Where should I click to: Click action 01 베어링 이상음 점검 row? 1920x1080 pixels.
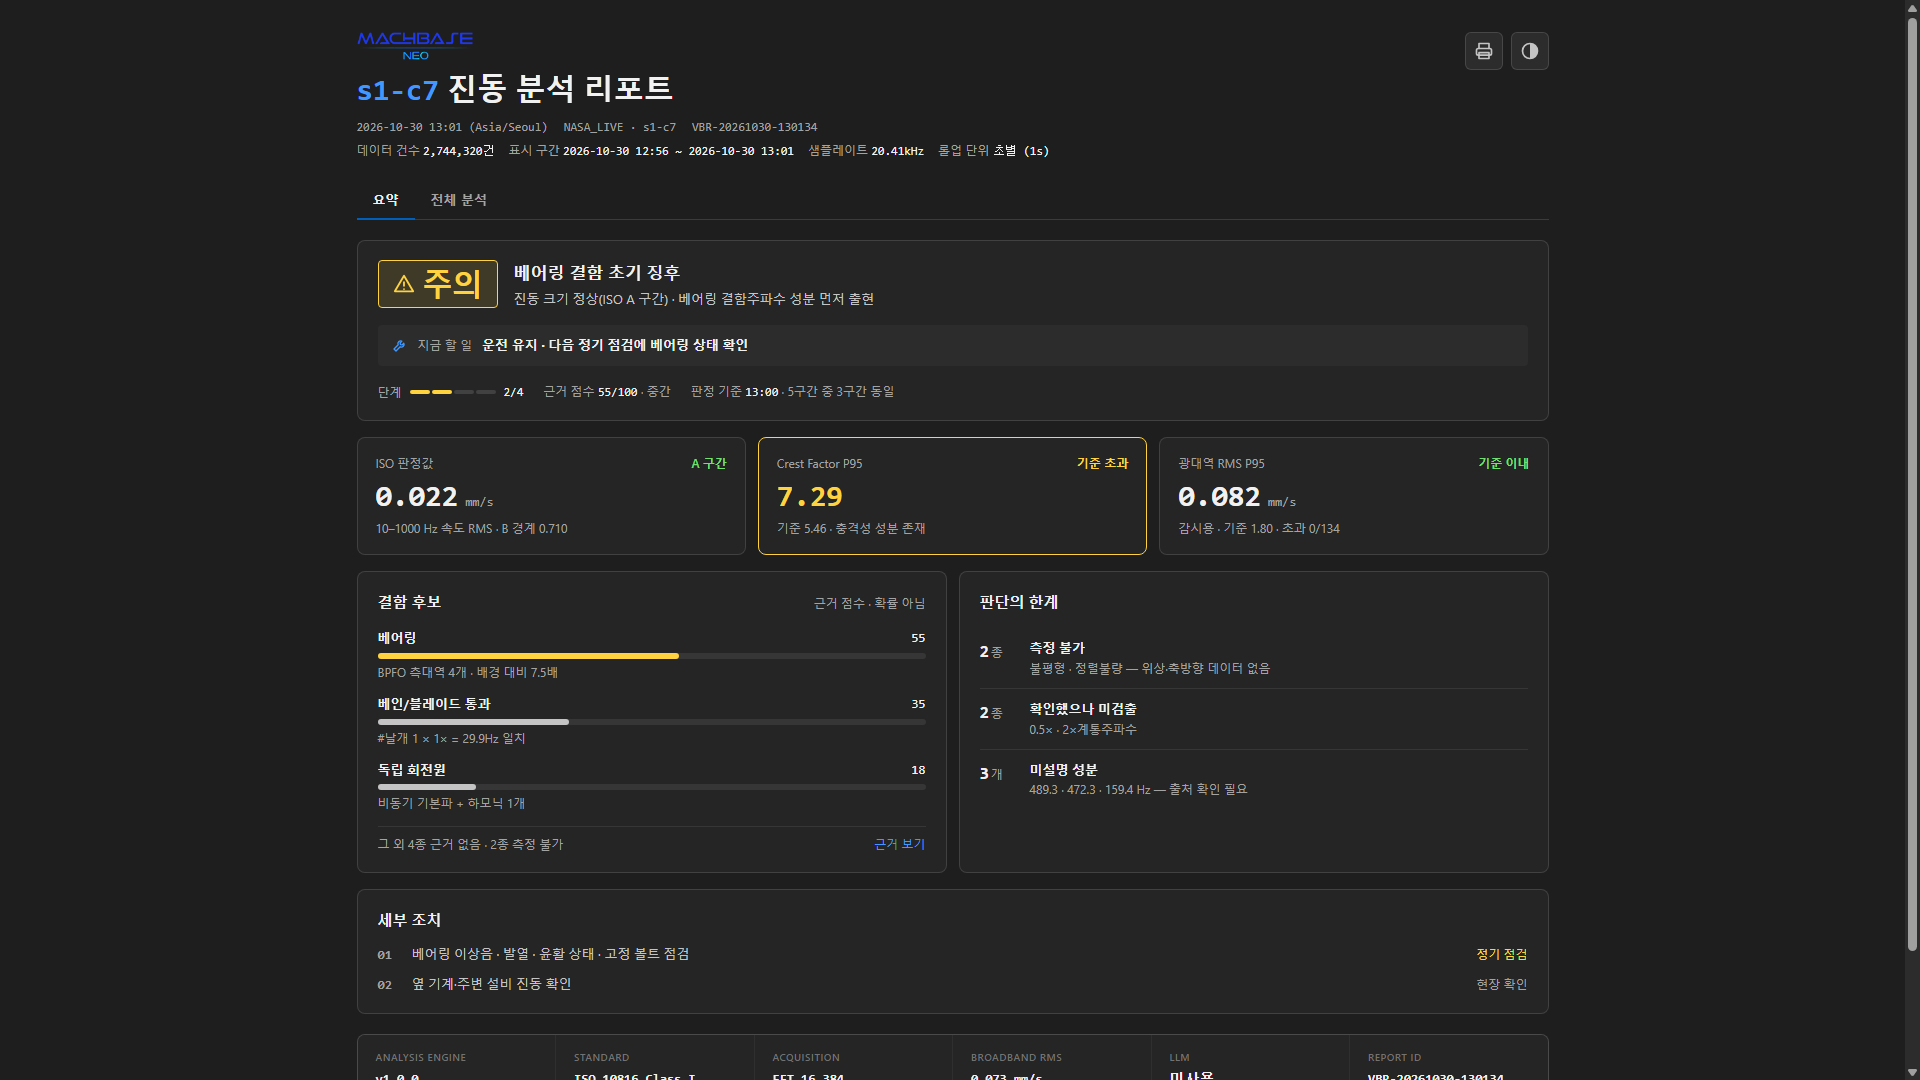952,954
